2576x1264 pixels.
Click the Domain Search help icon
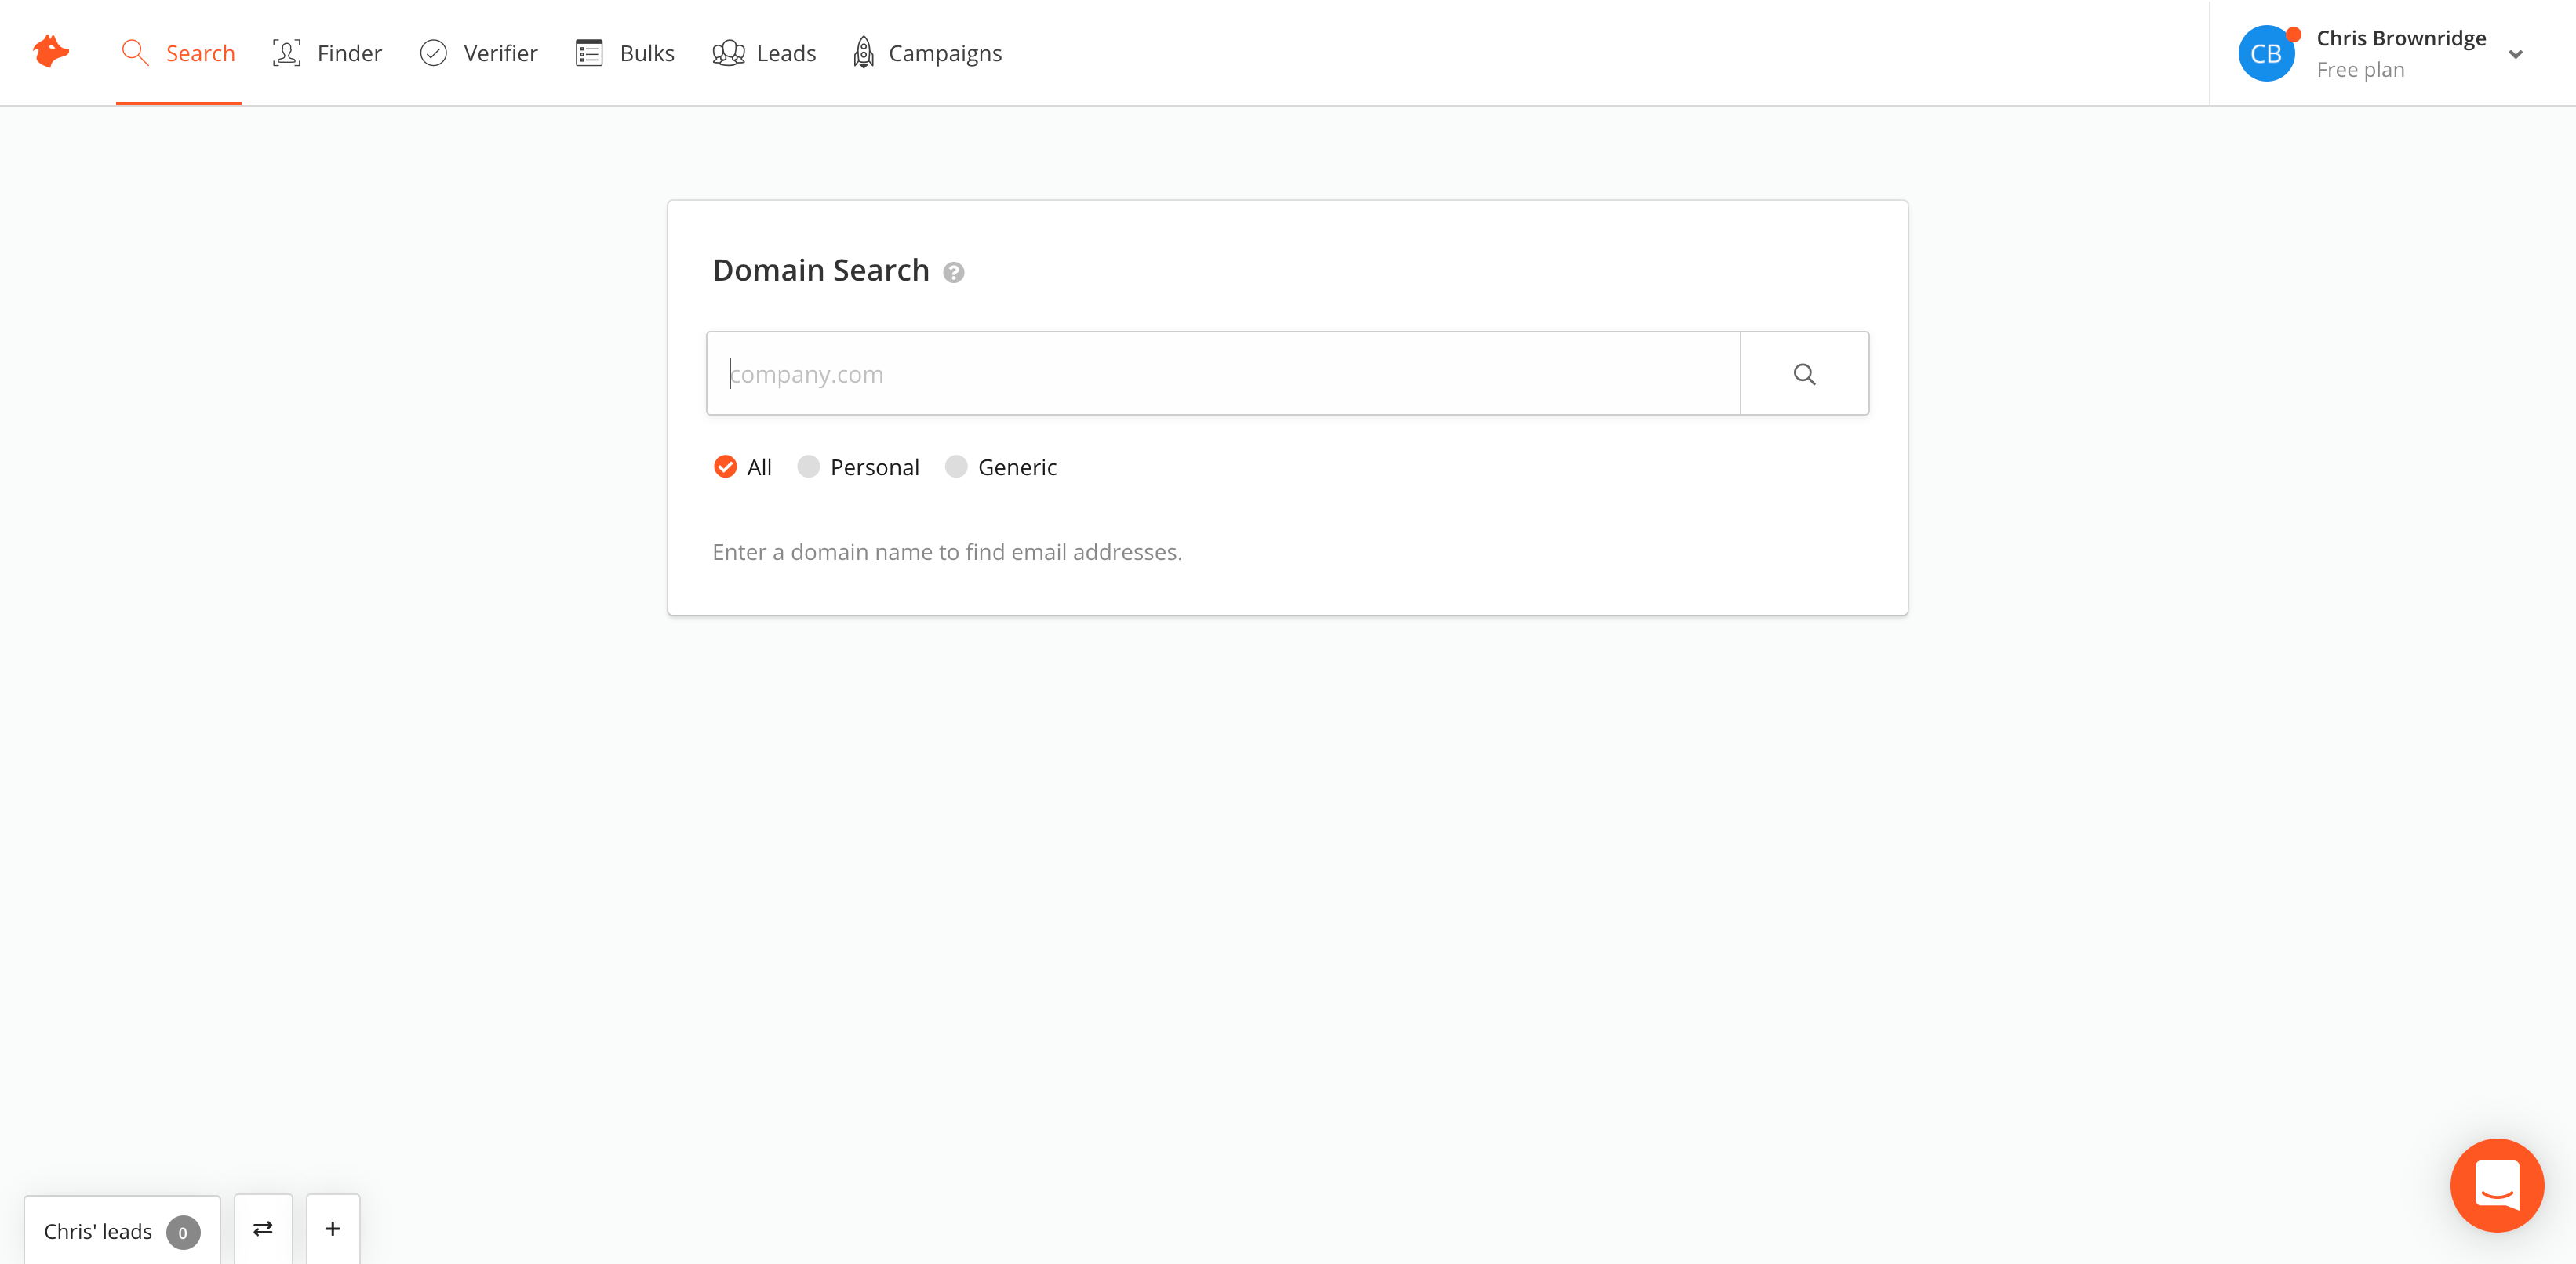click(x=954, y=273)
